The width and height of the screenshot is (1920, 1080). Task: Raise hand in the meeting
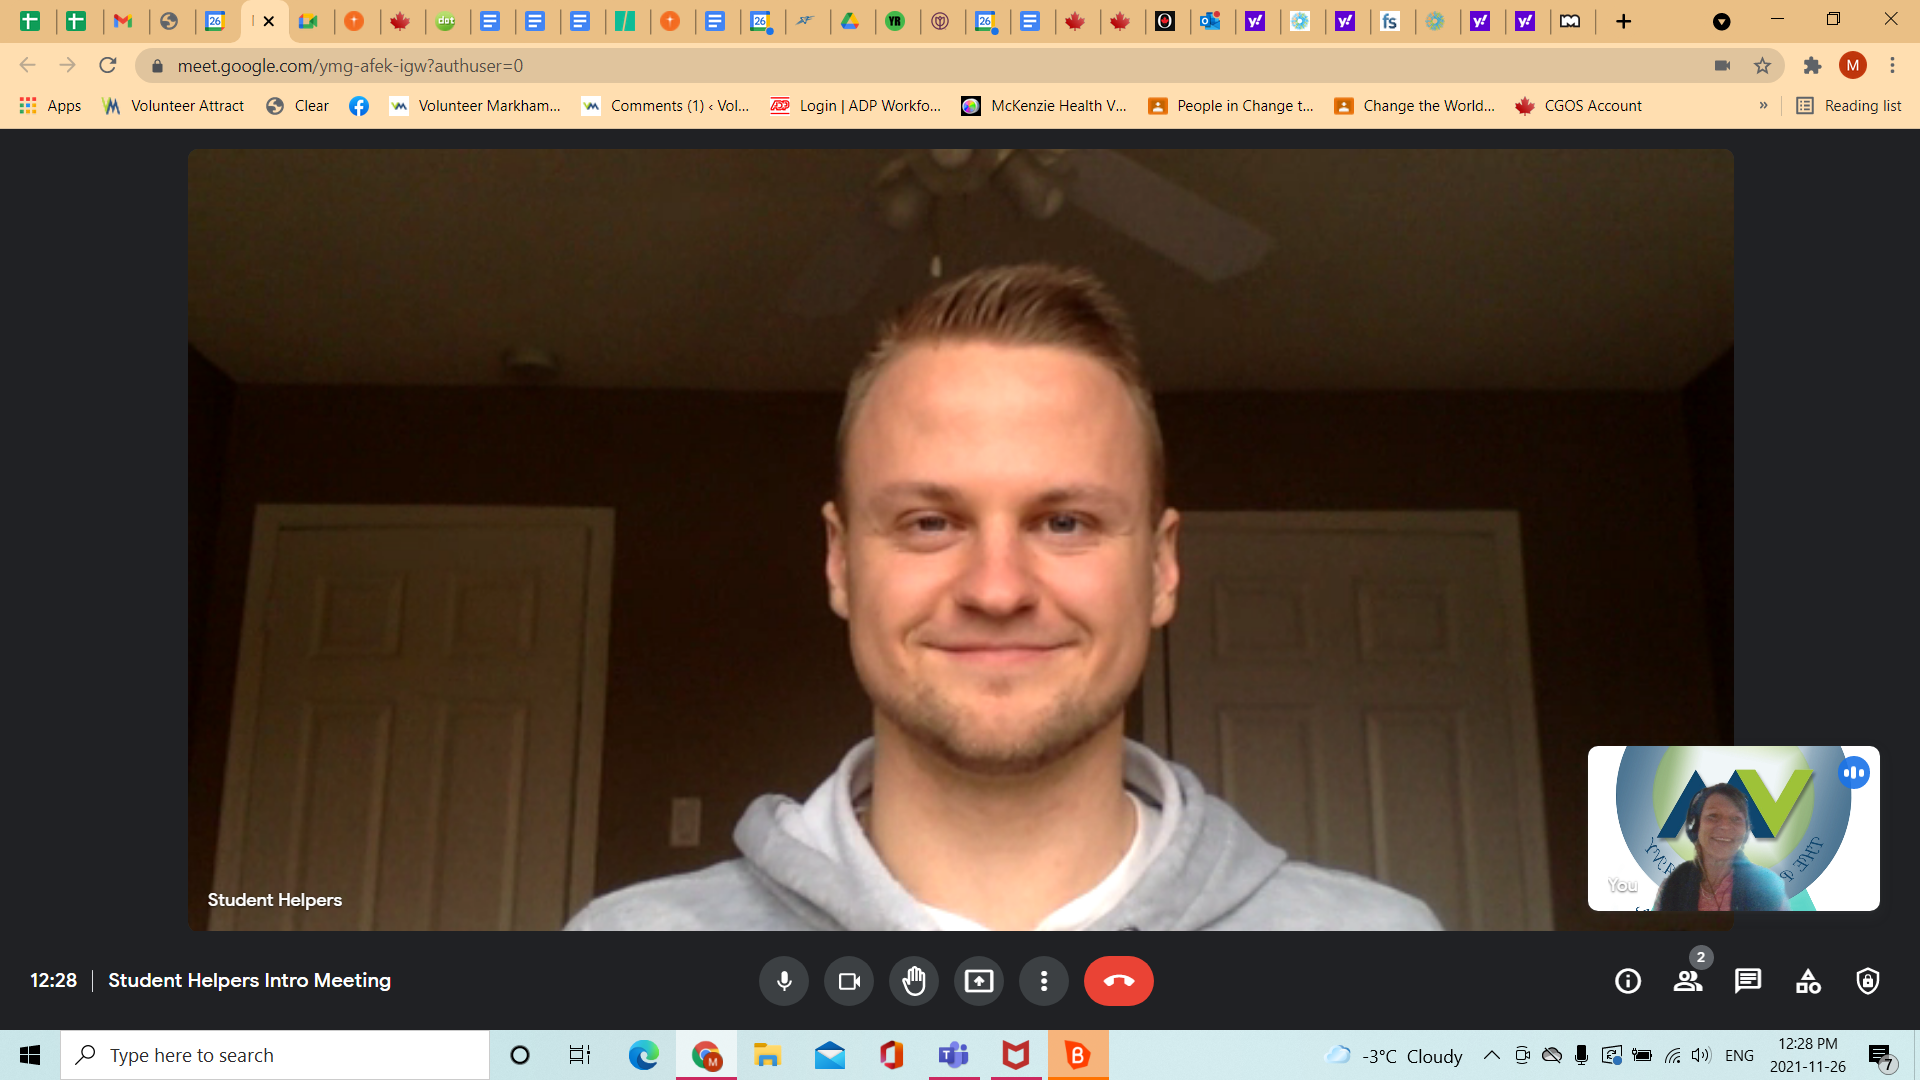pyautogui.click(x=914, y=981)
